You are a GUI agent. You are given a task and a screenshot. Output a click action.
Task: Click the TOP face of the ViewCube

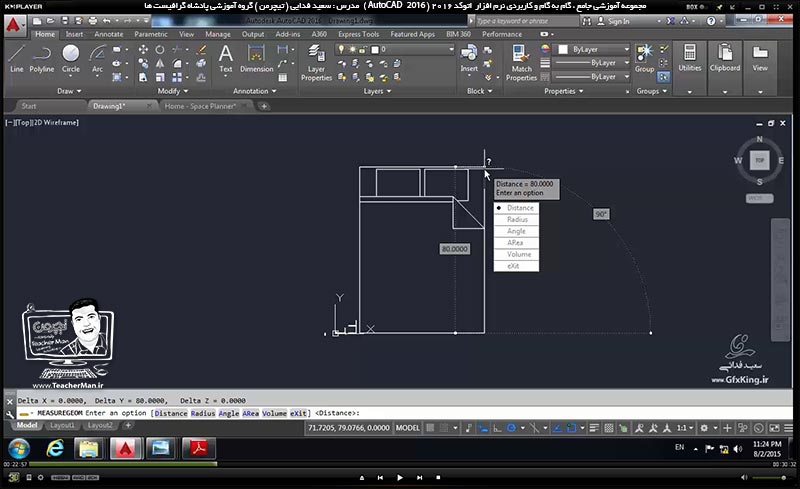pyautogui.click(x=759, y=161)
